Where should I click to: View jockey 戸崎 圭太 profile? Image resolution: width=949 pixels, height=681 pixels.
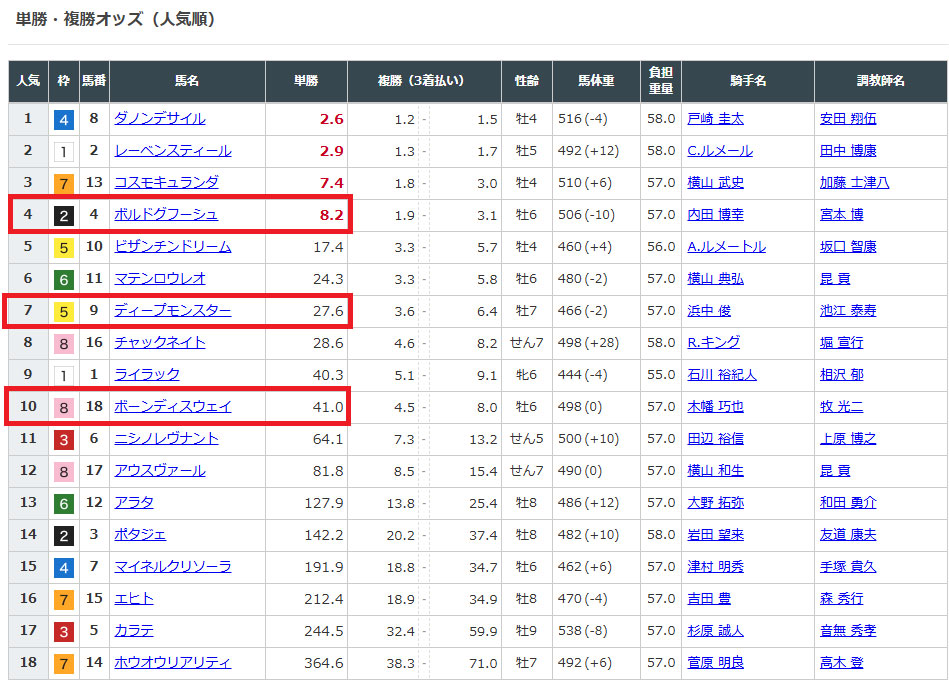(715, 119)
